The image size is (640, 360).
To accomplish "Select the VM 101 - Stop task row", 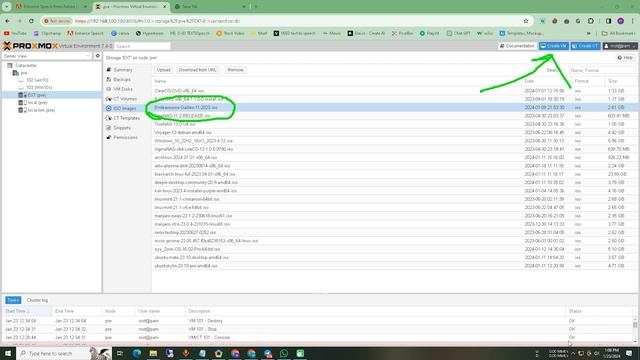I will 318,329.
